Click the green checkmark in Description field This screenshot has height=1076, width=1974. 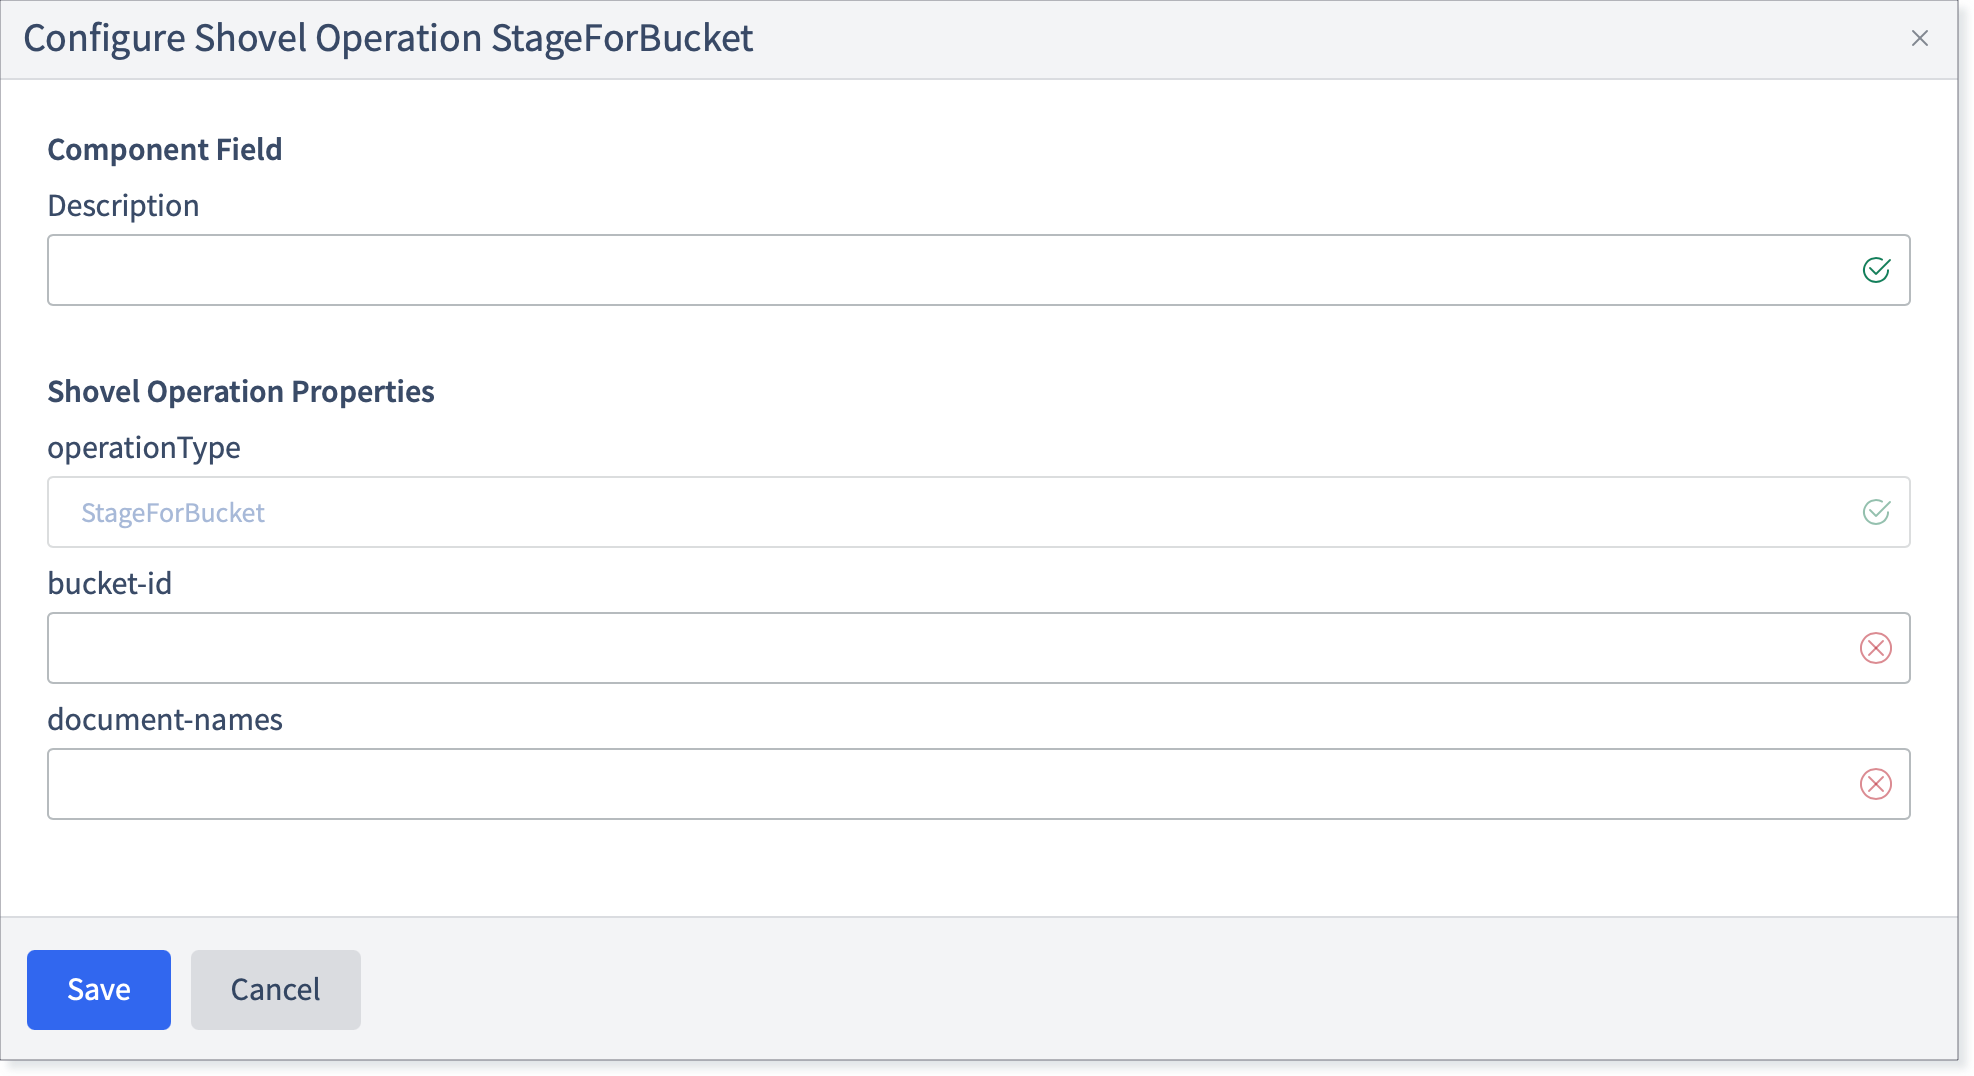[x=1876, y=270]
